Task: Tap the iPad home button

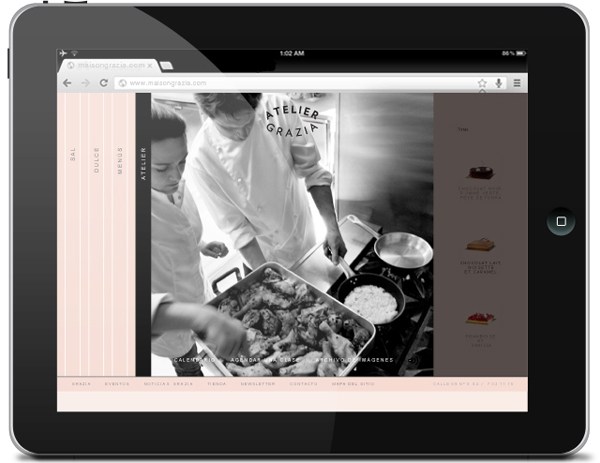Action: pos(561,221)
